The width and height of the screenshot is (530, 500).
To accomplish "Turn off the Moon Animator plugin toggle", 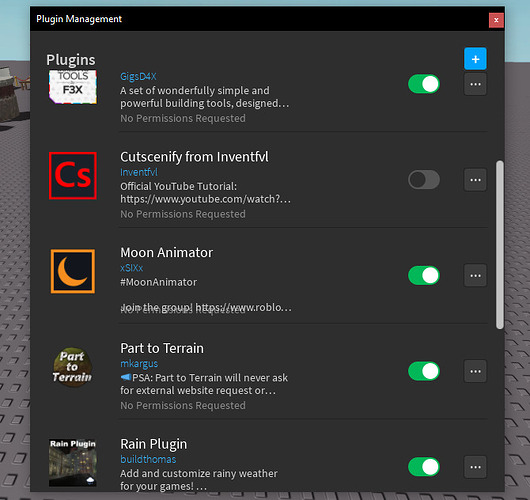I will [424, 275].
